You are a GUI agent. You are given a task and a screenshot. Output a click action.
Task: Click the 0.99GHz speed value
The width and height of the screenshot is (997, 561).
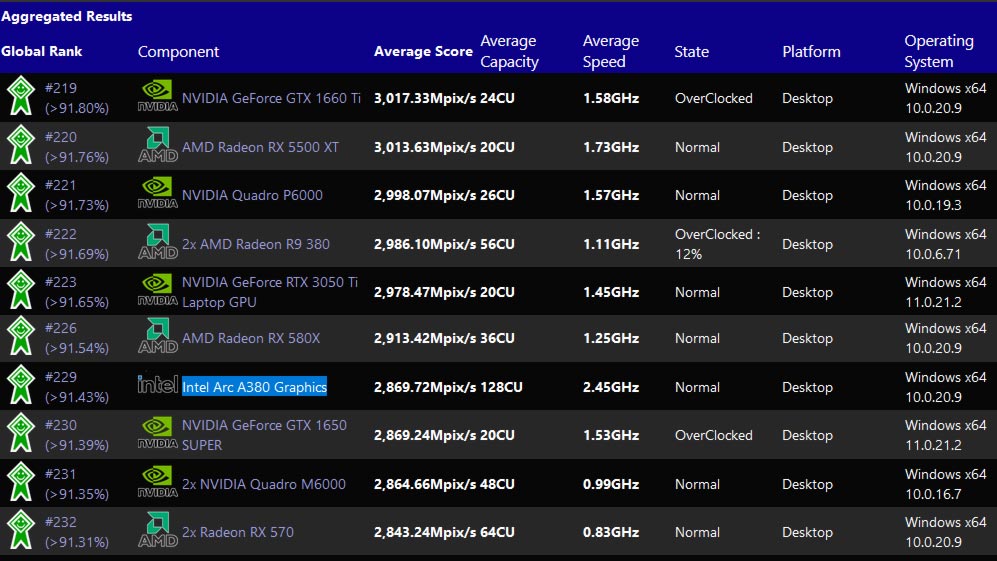pos(611,484)
